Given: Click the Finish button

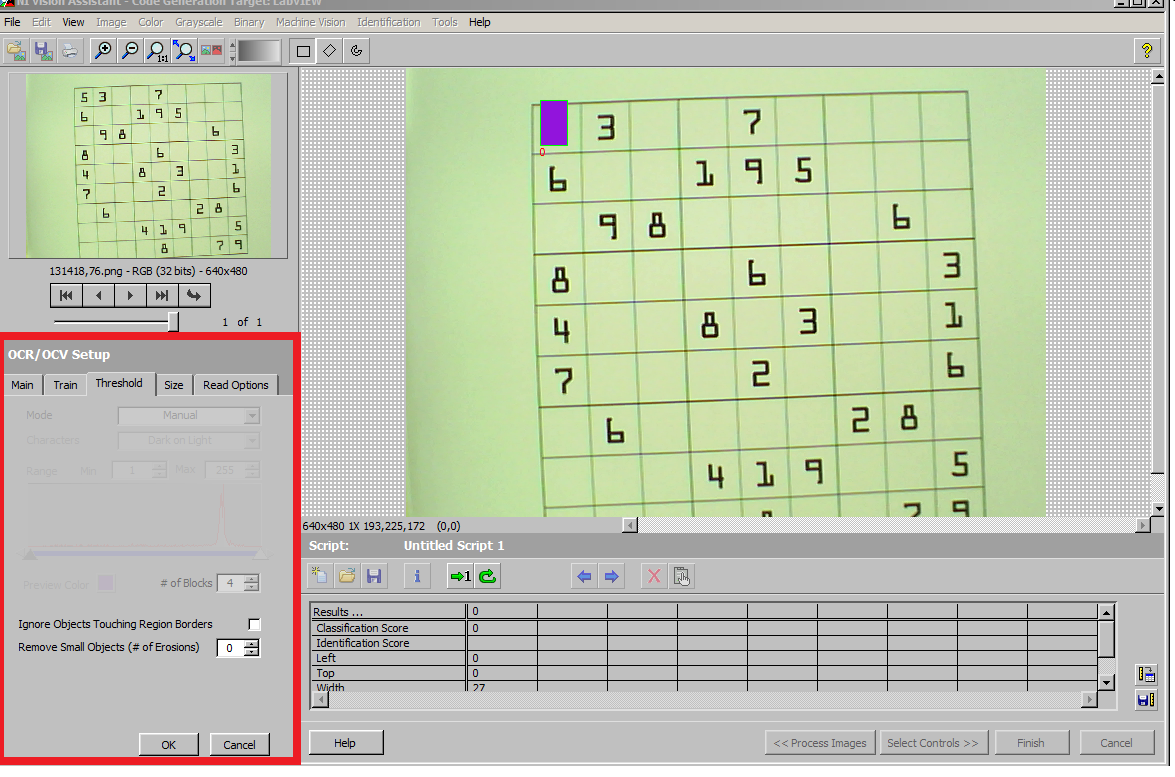Looking at the screenshot, I should pos(1030,743).
